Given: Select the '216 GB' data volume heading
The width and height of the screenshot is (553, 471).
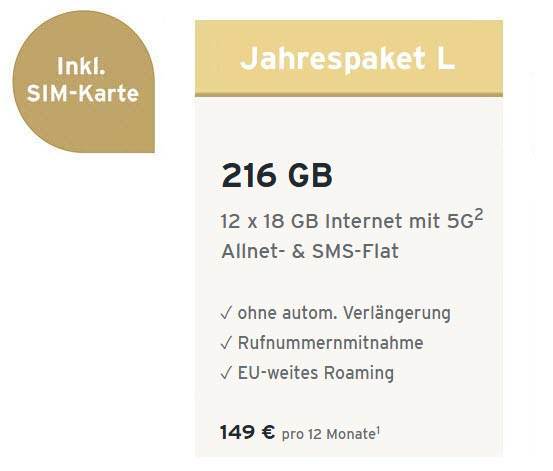Looking at the screenshot, I should pos(277,175).
